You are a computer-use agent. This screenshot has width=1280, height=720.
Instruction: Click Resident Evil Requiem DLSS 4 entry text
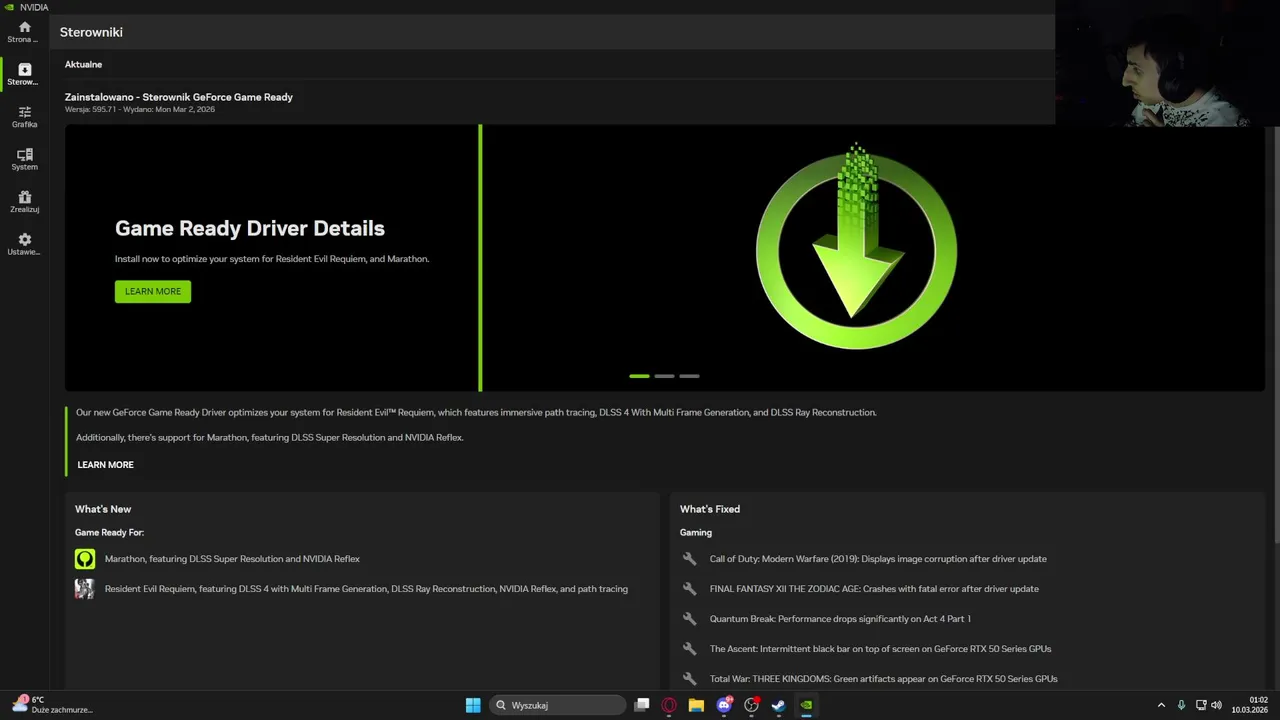click(x=366, y=589)
